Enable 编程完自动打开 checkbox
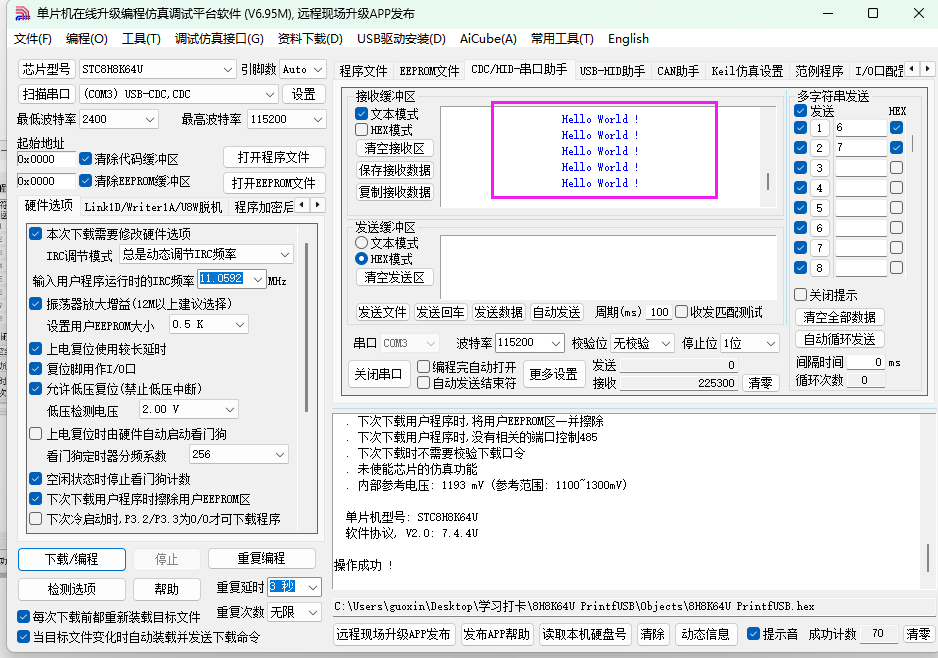This screenshot has height=658, width=938. [x=424, y=366]
